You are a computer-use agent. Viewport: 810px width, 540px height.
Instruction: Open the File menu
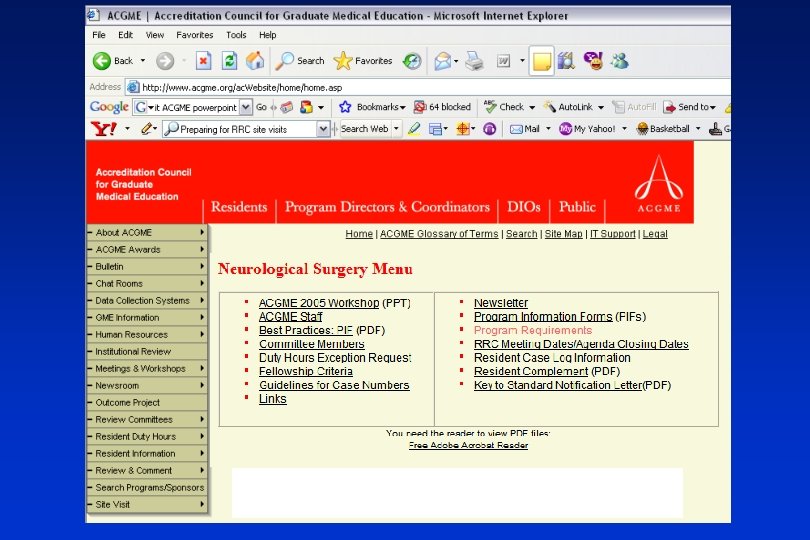click(x=99, y=35)
